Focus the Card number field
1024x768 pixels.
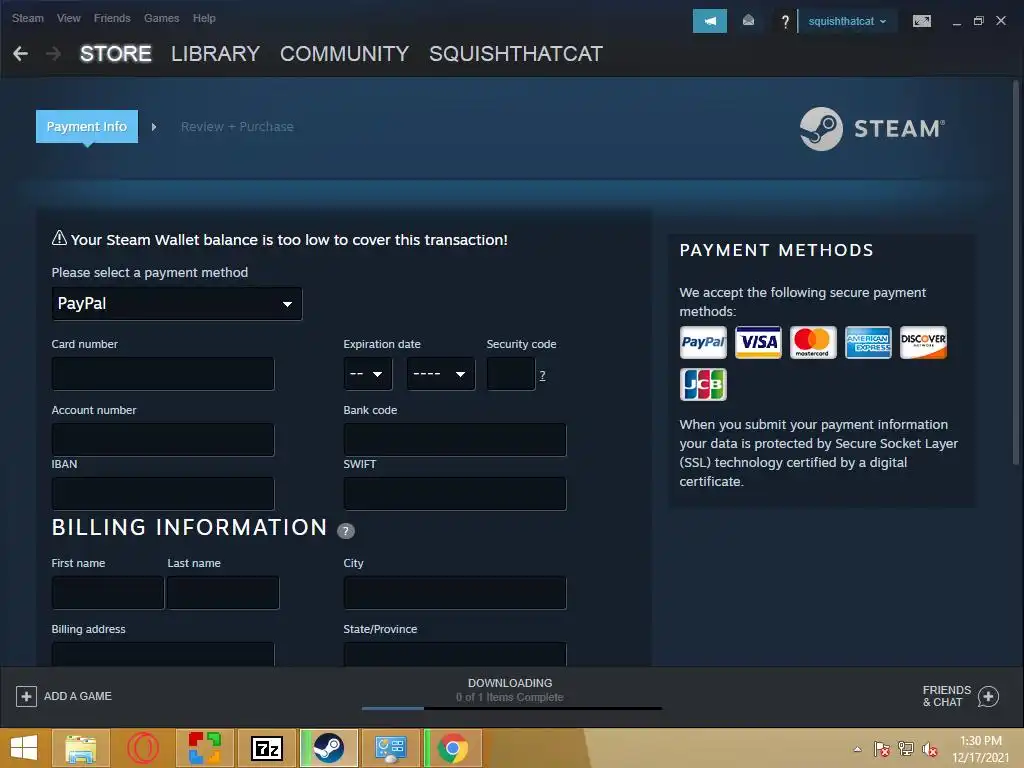pos(163,374)
